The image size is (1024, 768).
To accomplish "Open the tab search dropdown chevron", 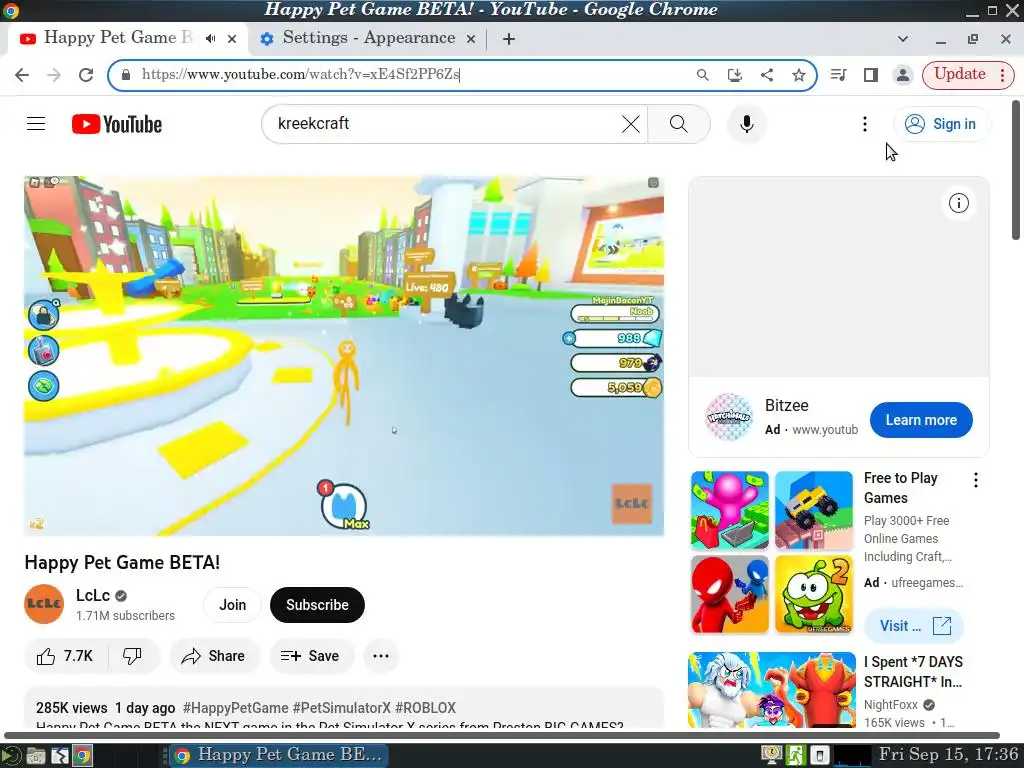I will tap(903, 39).
